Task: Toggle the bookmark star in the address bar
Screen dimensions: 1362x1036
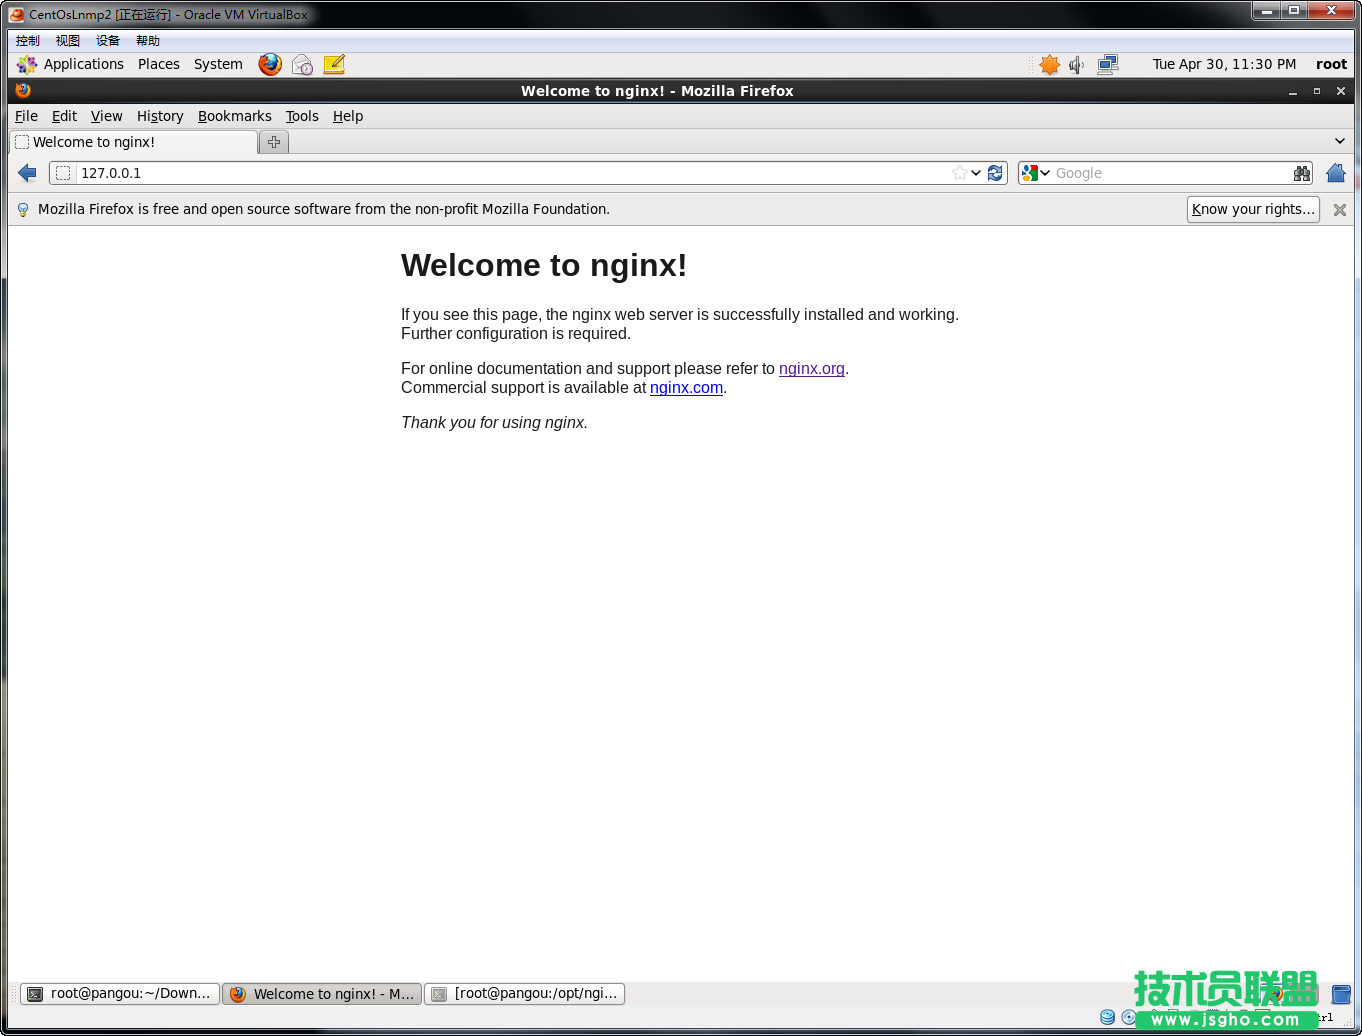Action: pyautogui.click(x=958, y=172)
